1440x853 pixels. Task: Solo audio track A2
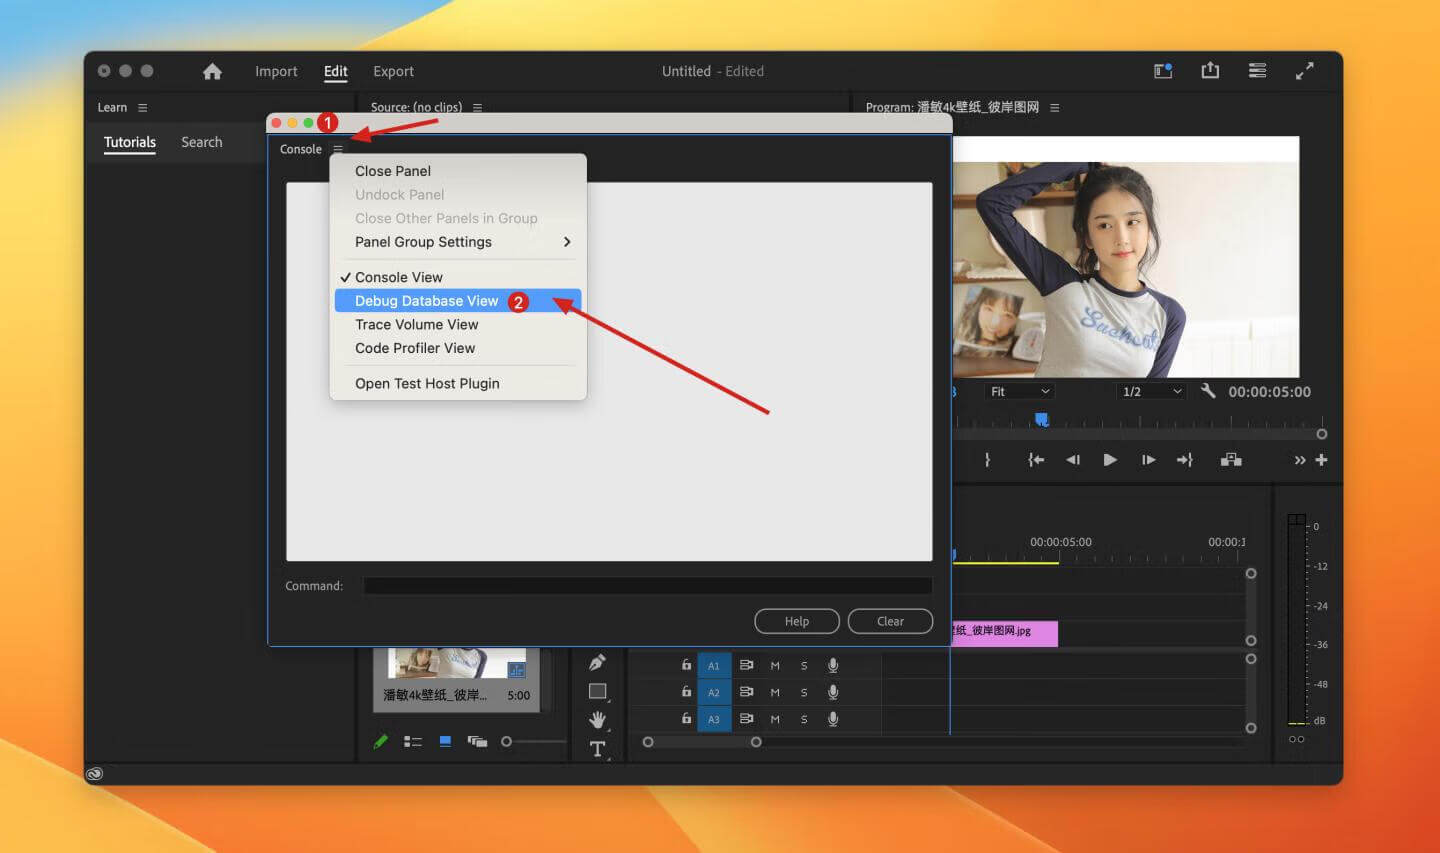[x=804, y=692]
